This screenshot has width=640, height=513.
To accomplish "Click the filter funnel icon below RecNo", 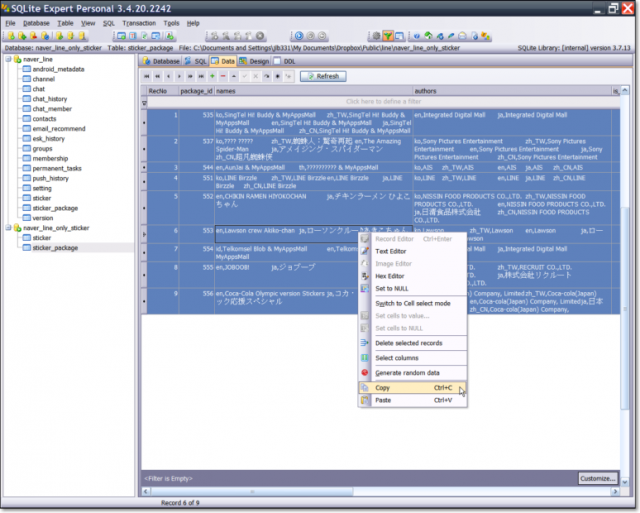I will [144, 103].
